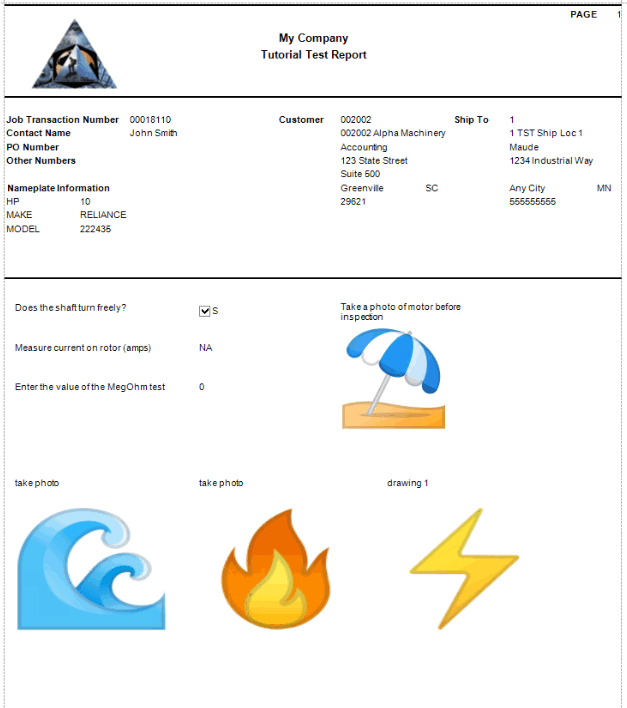Click "1 TST Ship Loc 1" text
Viewport: 627px width, 708px height.
pos(546,133)
